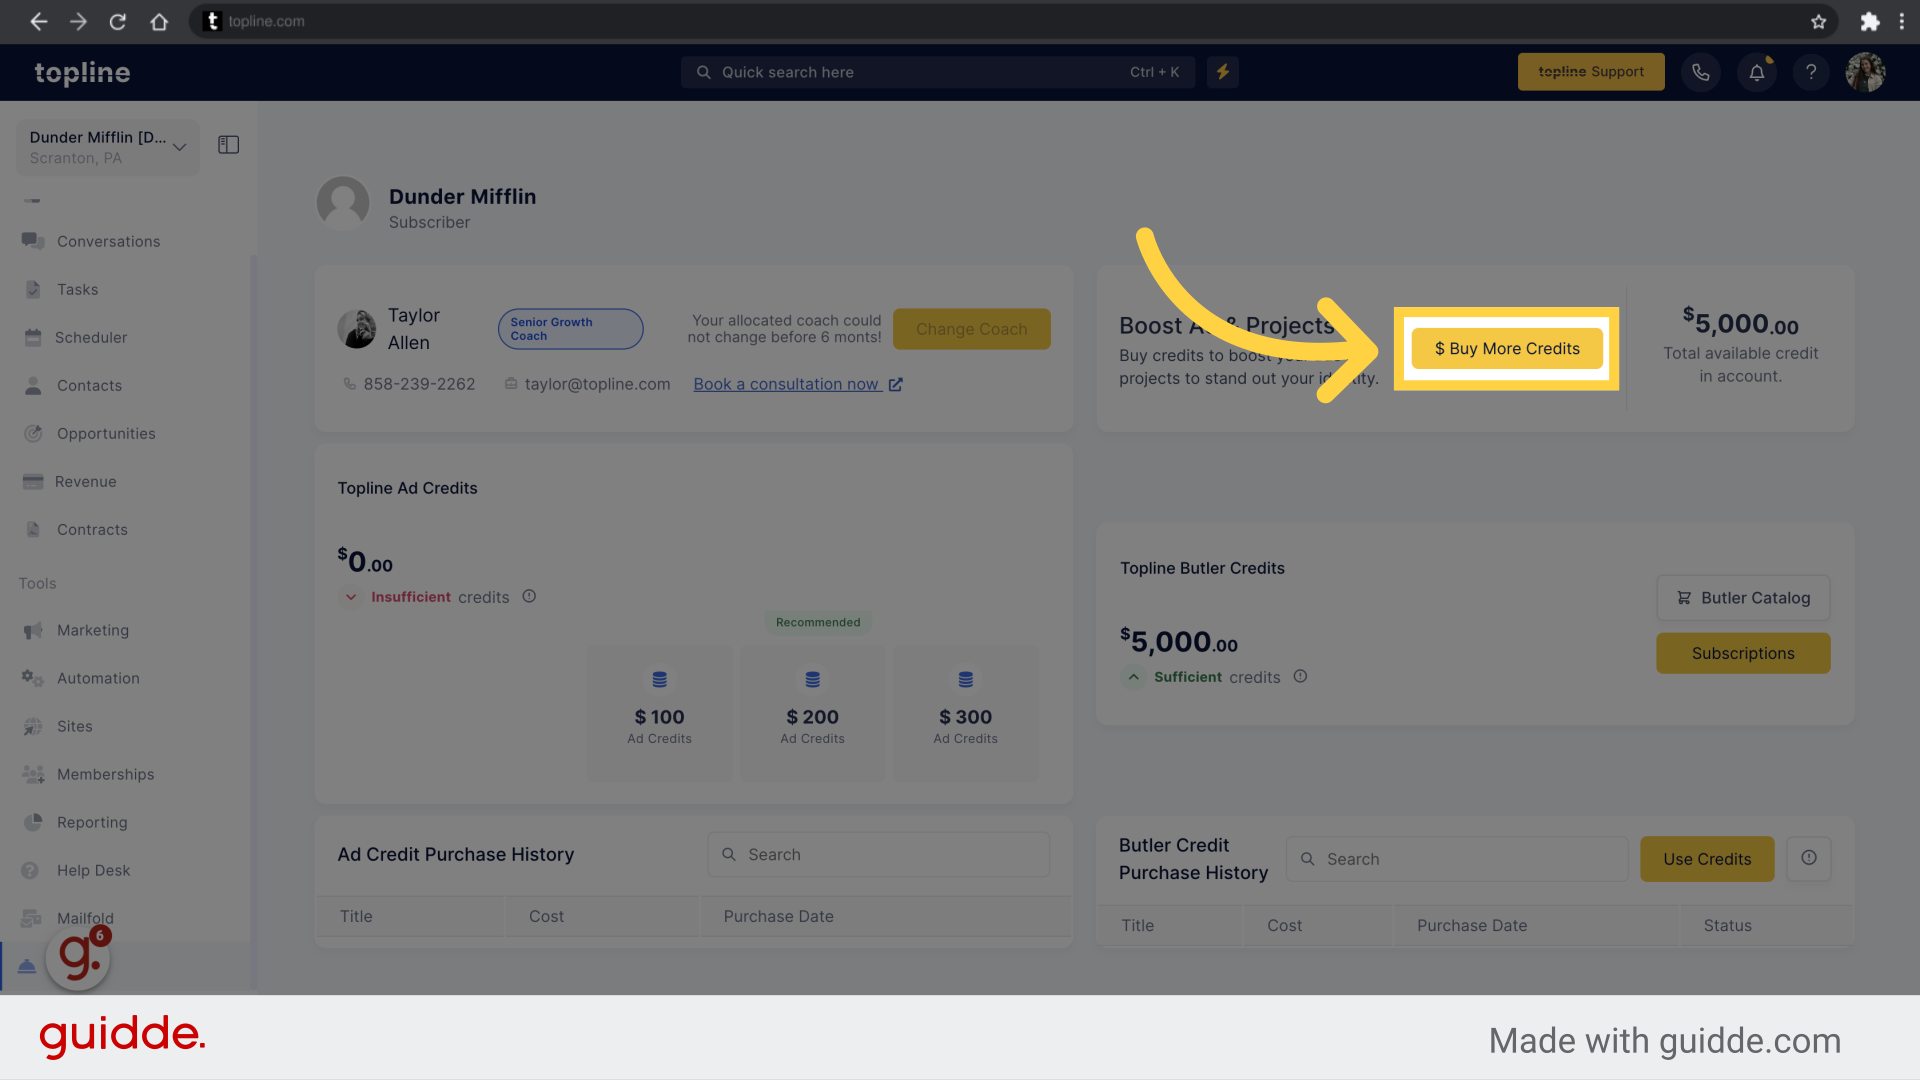The width and height of the screenshot is (1920, 1080).
Task: Expand the Dunder Mifflin account switcher
Action: point(108,147)
